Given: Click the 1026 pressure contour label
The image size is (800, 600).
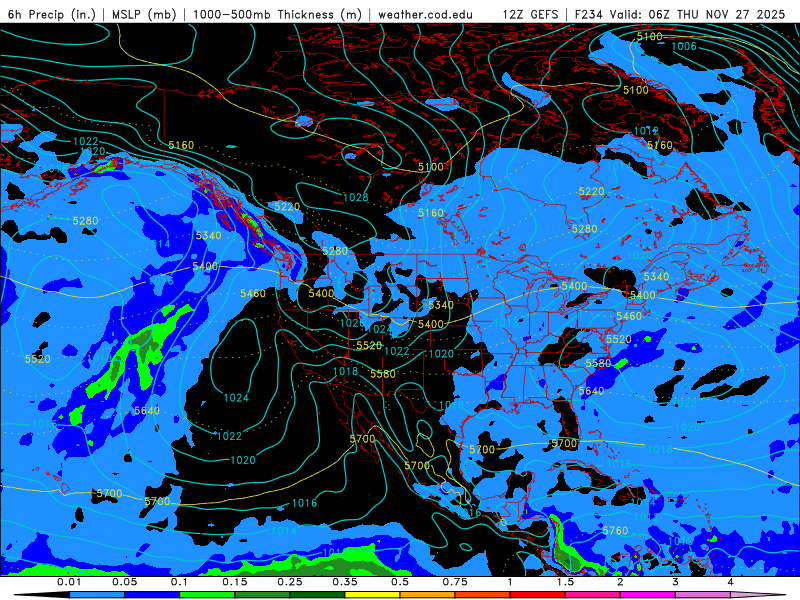Looking at the screenshot, I should (x=352, y=323).
